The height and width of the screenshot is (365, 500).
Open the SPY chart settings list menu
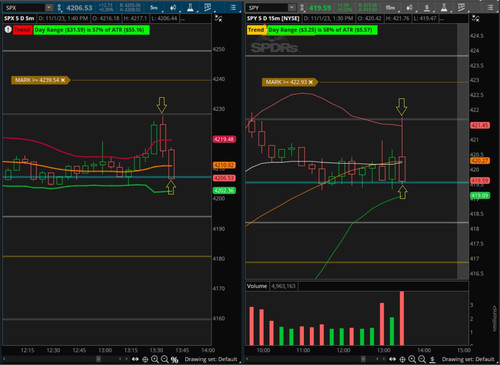pos(490,7)
